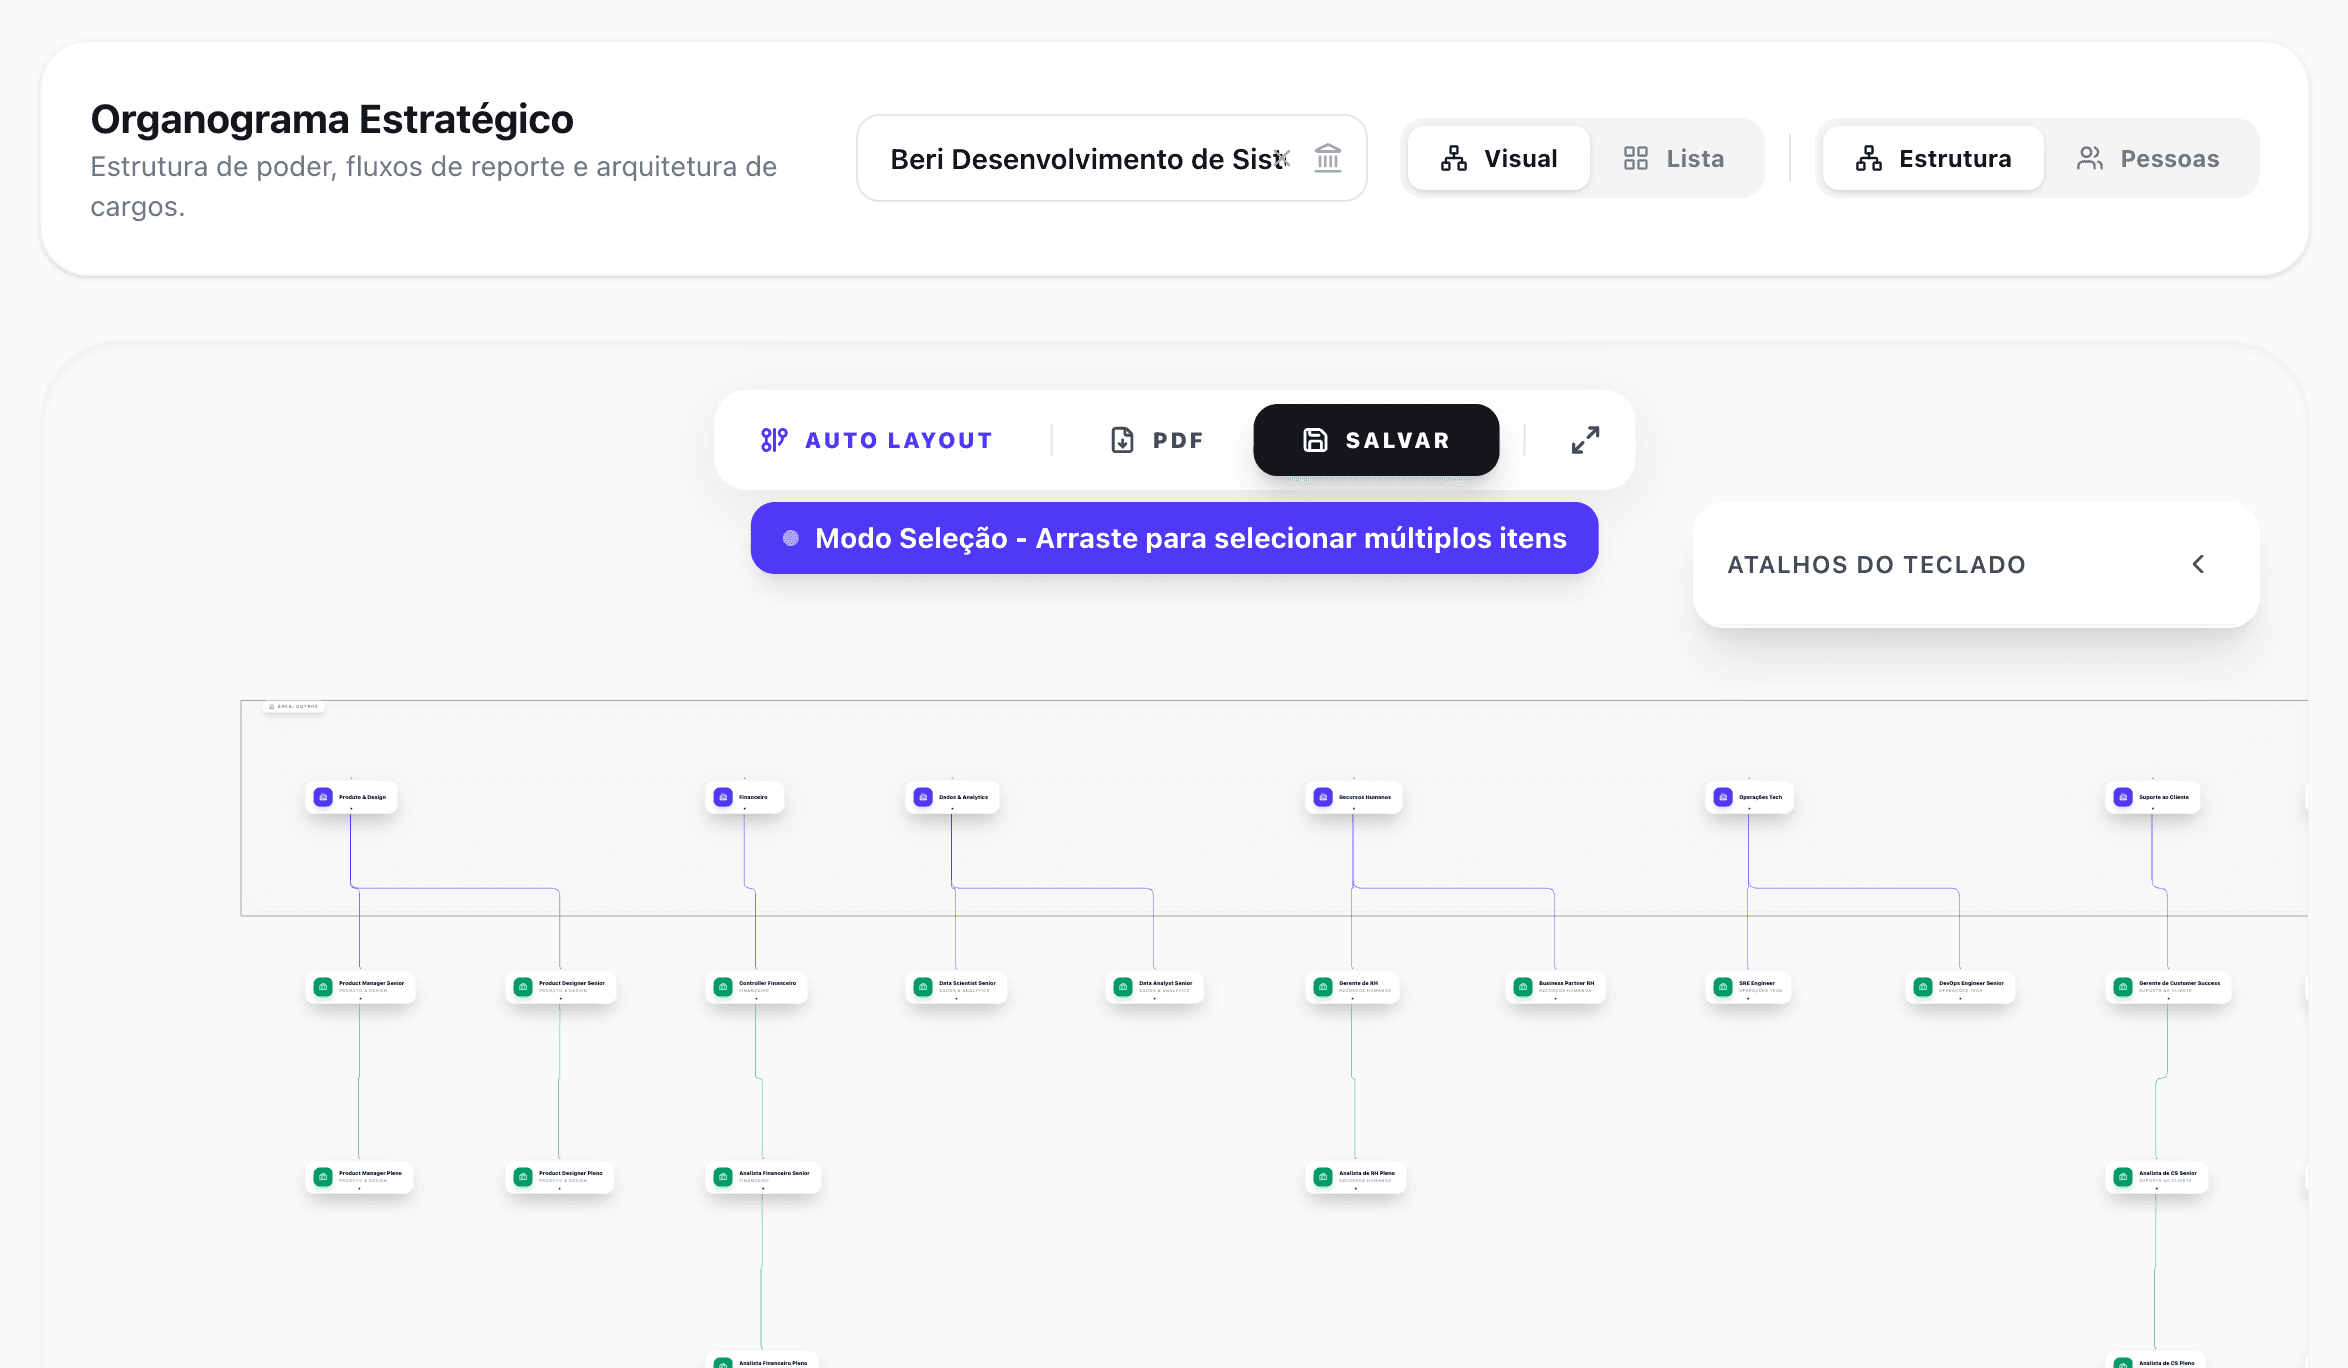This screenshot has width=2348, height=1368.
Task: Collapse the Atalhos do Teclado panel
Action: pos(2198,564)
